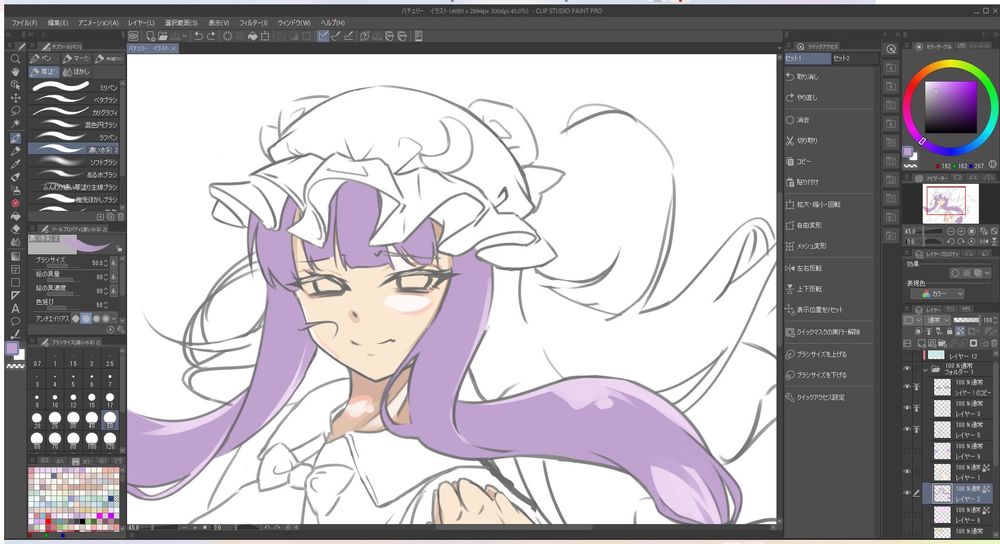1000x544 pixels.
Task: Toggle visibility eye of レイヤー 1
Action: [x=908, y=472]
